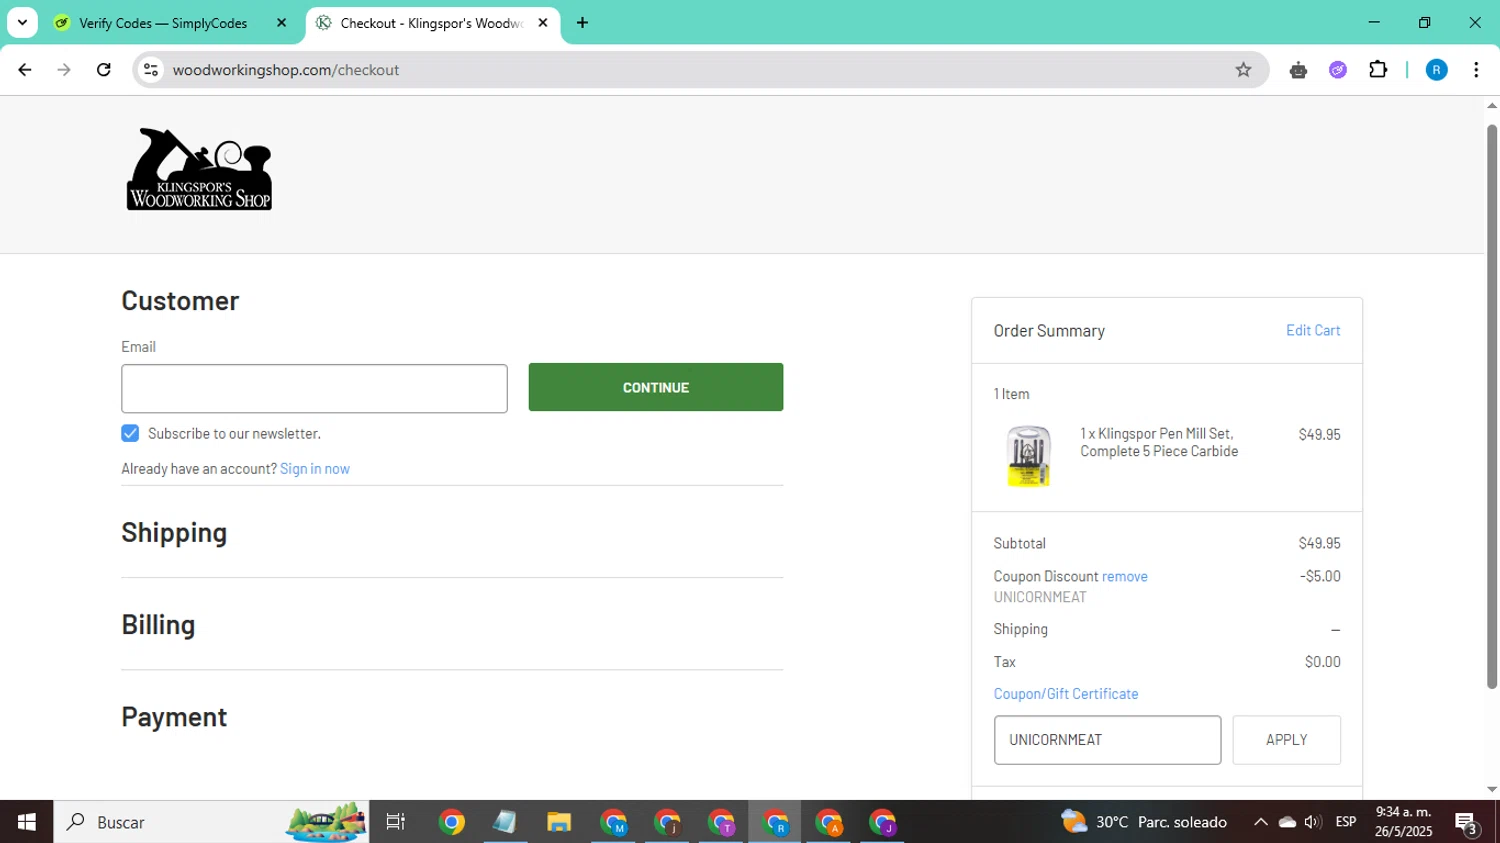Remove the UNICORNMEAT coupon discount
This screenshot has width=1500, height=843.
click(x=1125, y=576)
